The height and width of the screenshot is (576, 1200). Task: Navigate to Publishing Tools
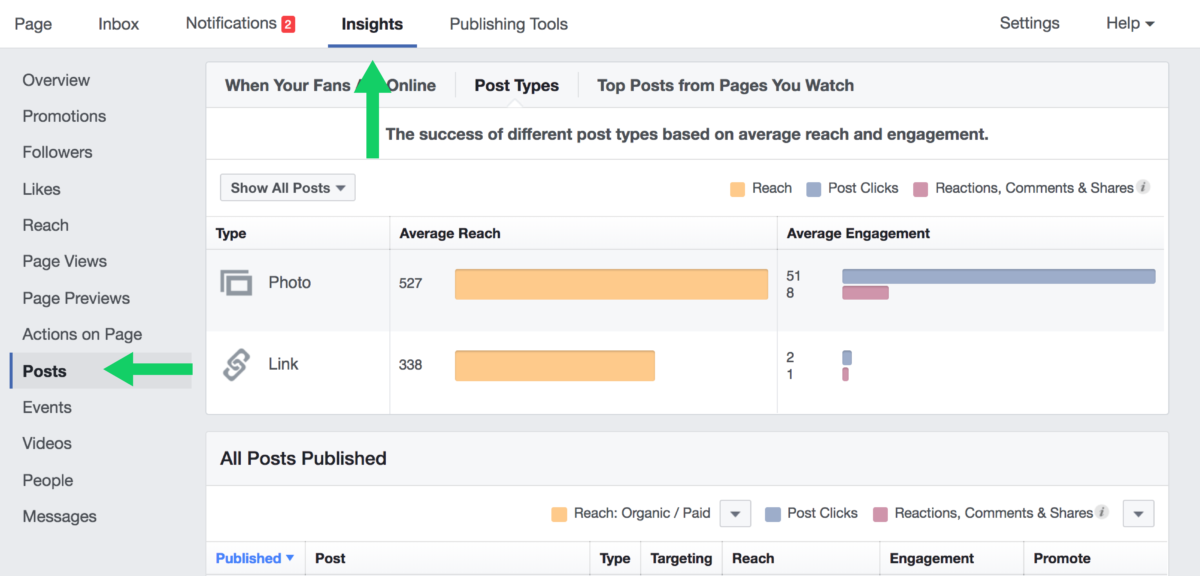coord(508,23)
